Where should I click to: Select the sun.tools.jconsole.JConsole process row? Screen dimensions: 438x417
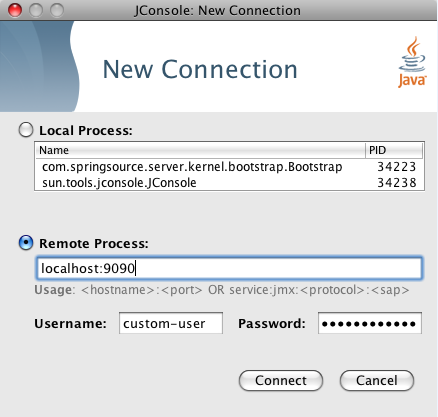[x=229, y=183]
